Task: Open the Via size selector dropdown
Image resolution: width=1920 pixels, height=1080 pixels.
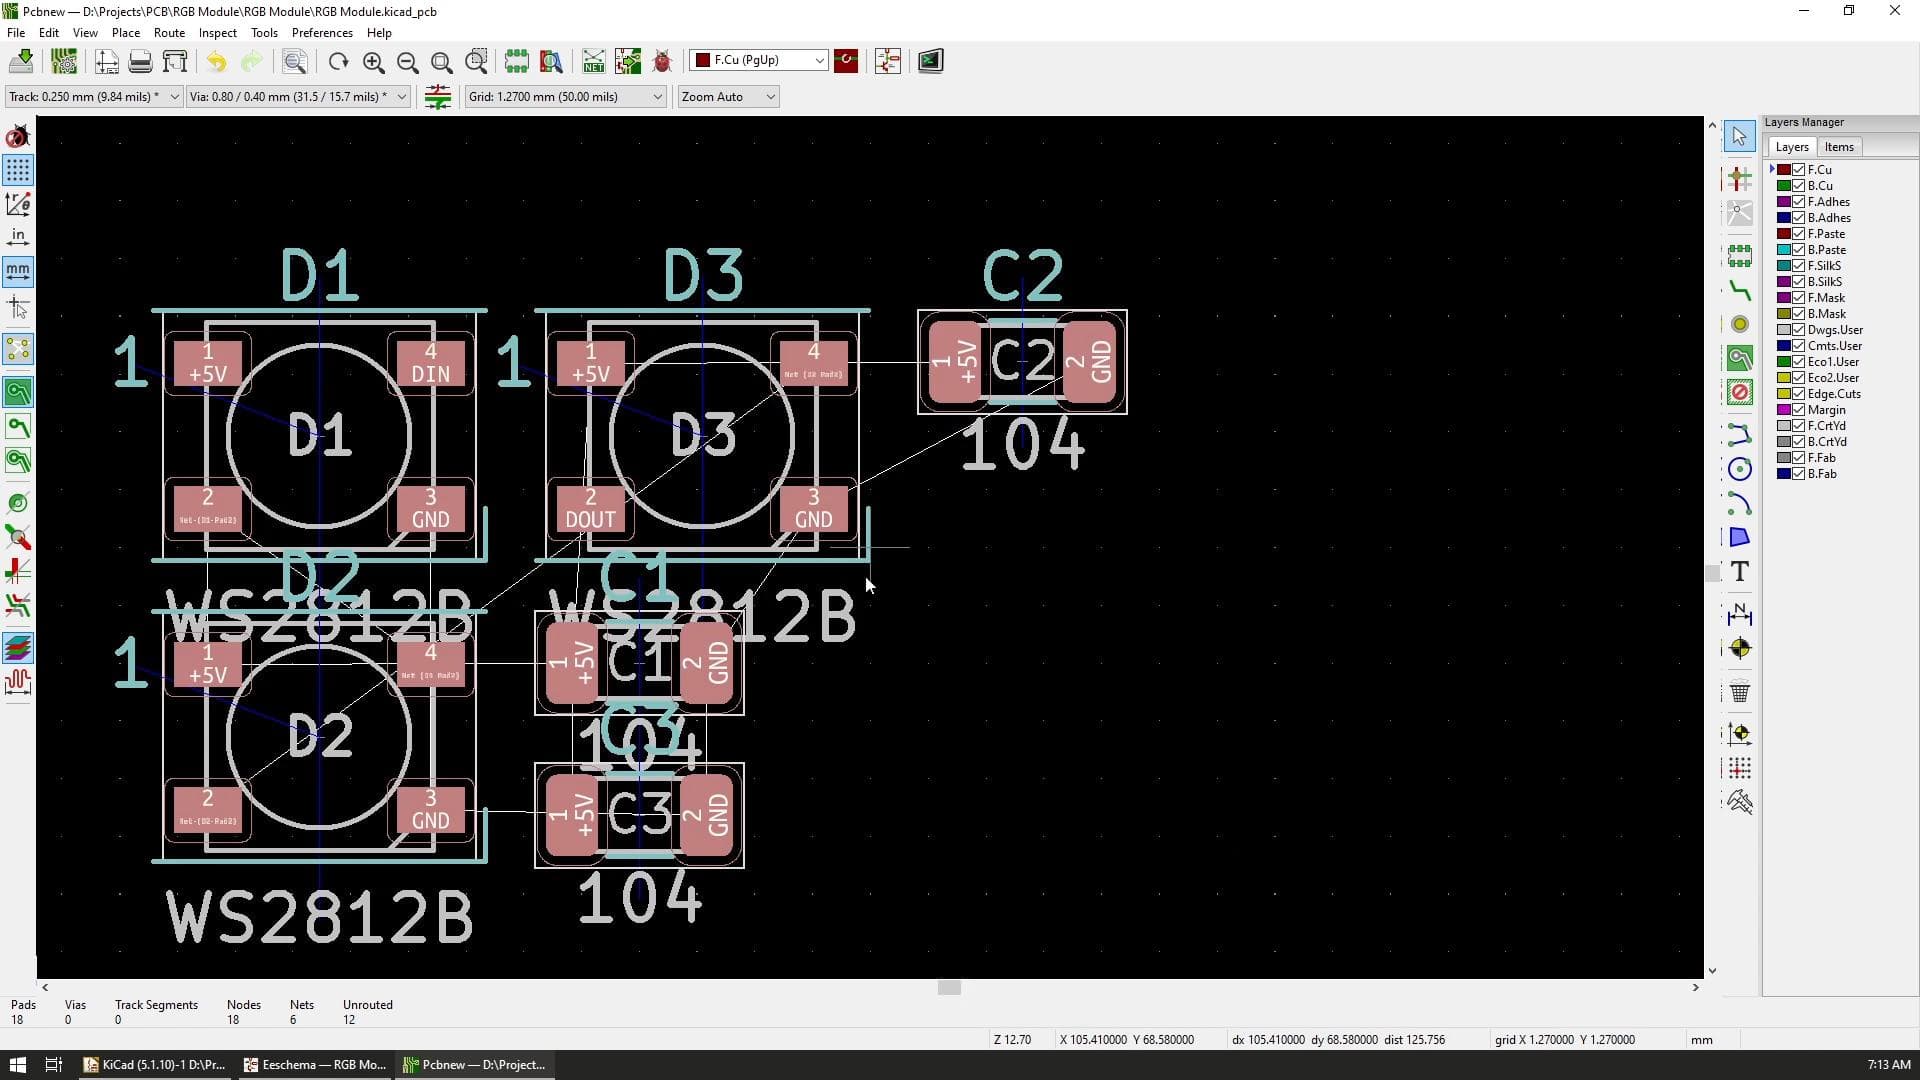Action: 400,96
